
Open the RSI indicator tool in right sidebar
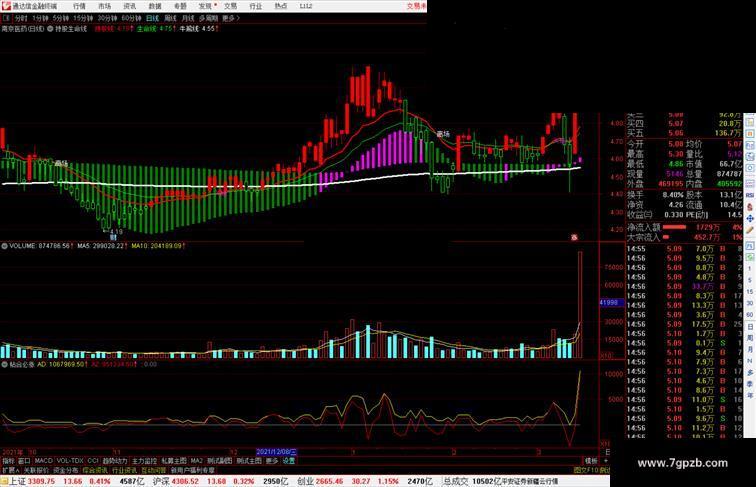pyautogui.click(x=750, y=195)
